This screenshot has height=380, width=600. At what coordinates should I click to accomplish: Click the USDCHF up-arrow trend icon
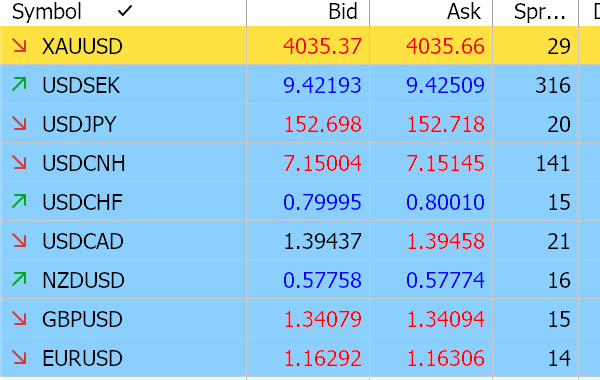[19, 202]
